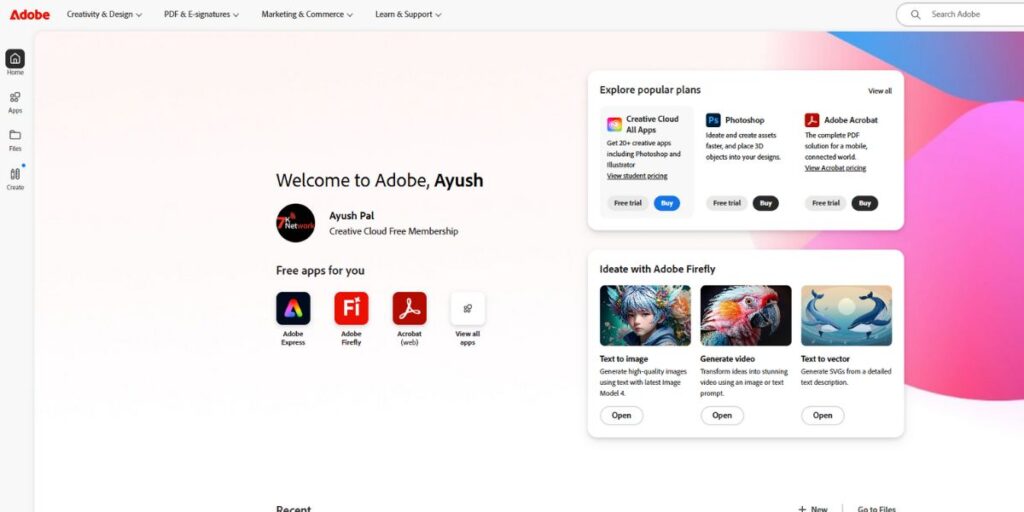The image size is (1024, 512).
Task: Expand Marketing & Commerce menu
Action: click(307, 14)
